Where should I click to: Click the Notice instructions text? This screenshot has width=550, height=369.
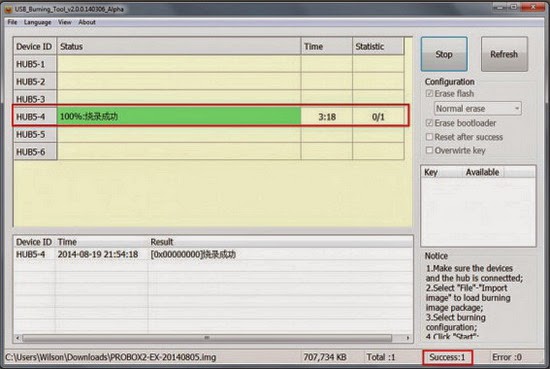tap(474, 302)
